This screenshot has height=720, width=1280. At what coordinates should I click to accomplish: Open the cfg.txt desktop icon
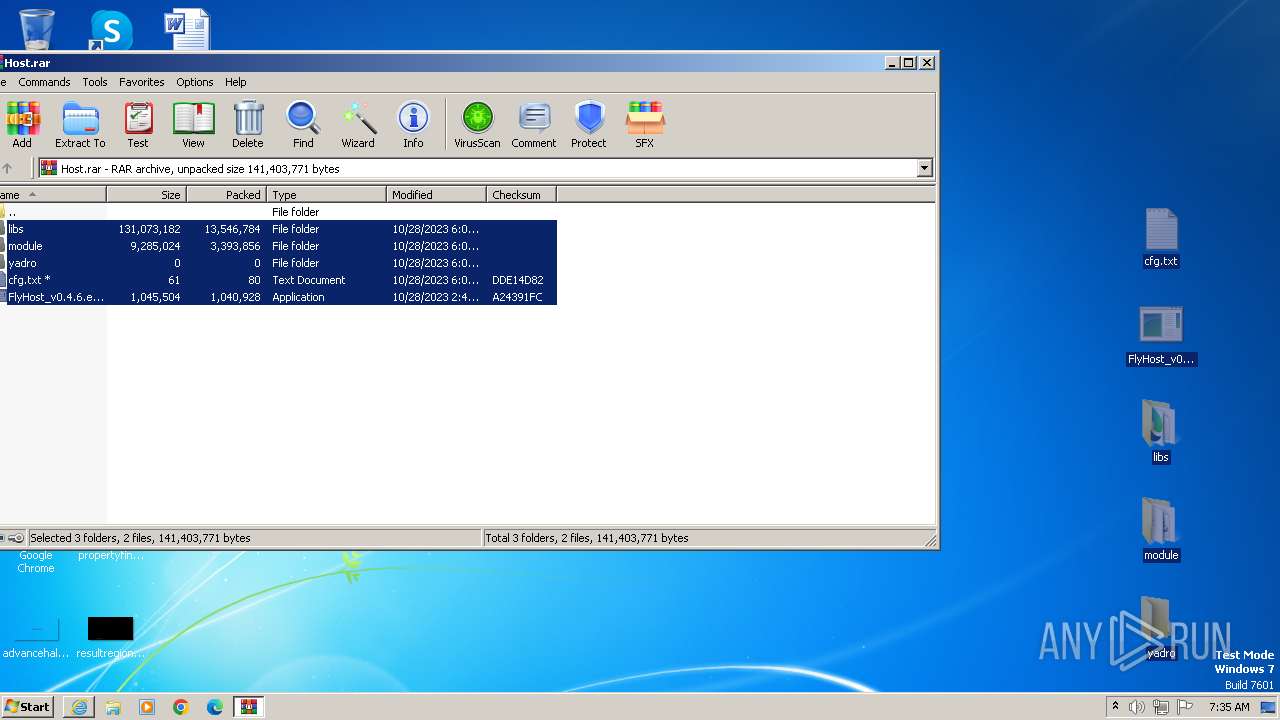tap(1161, 238)
